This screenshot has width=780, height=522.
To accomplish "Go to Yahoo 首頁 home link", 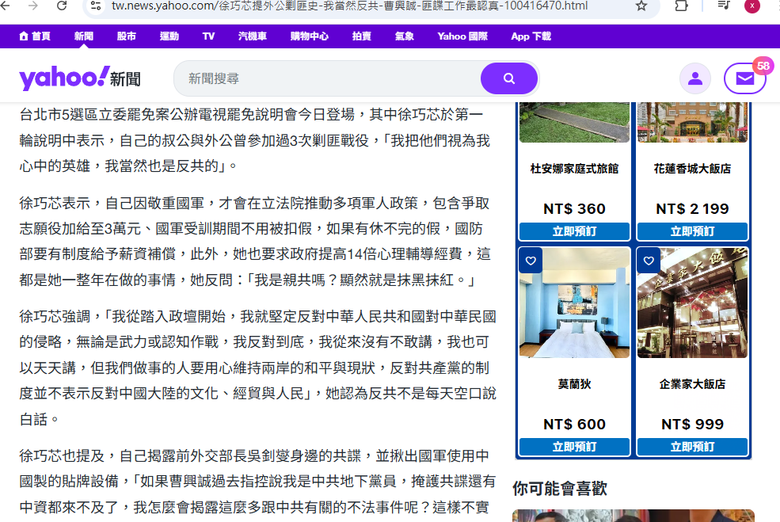I will [34, 36].
